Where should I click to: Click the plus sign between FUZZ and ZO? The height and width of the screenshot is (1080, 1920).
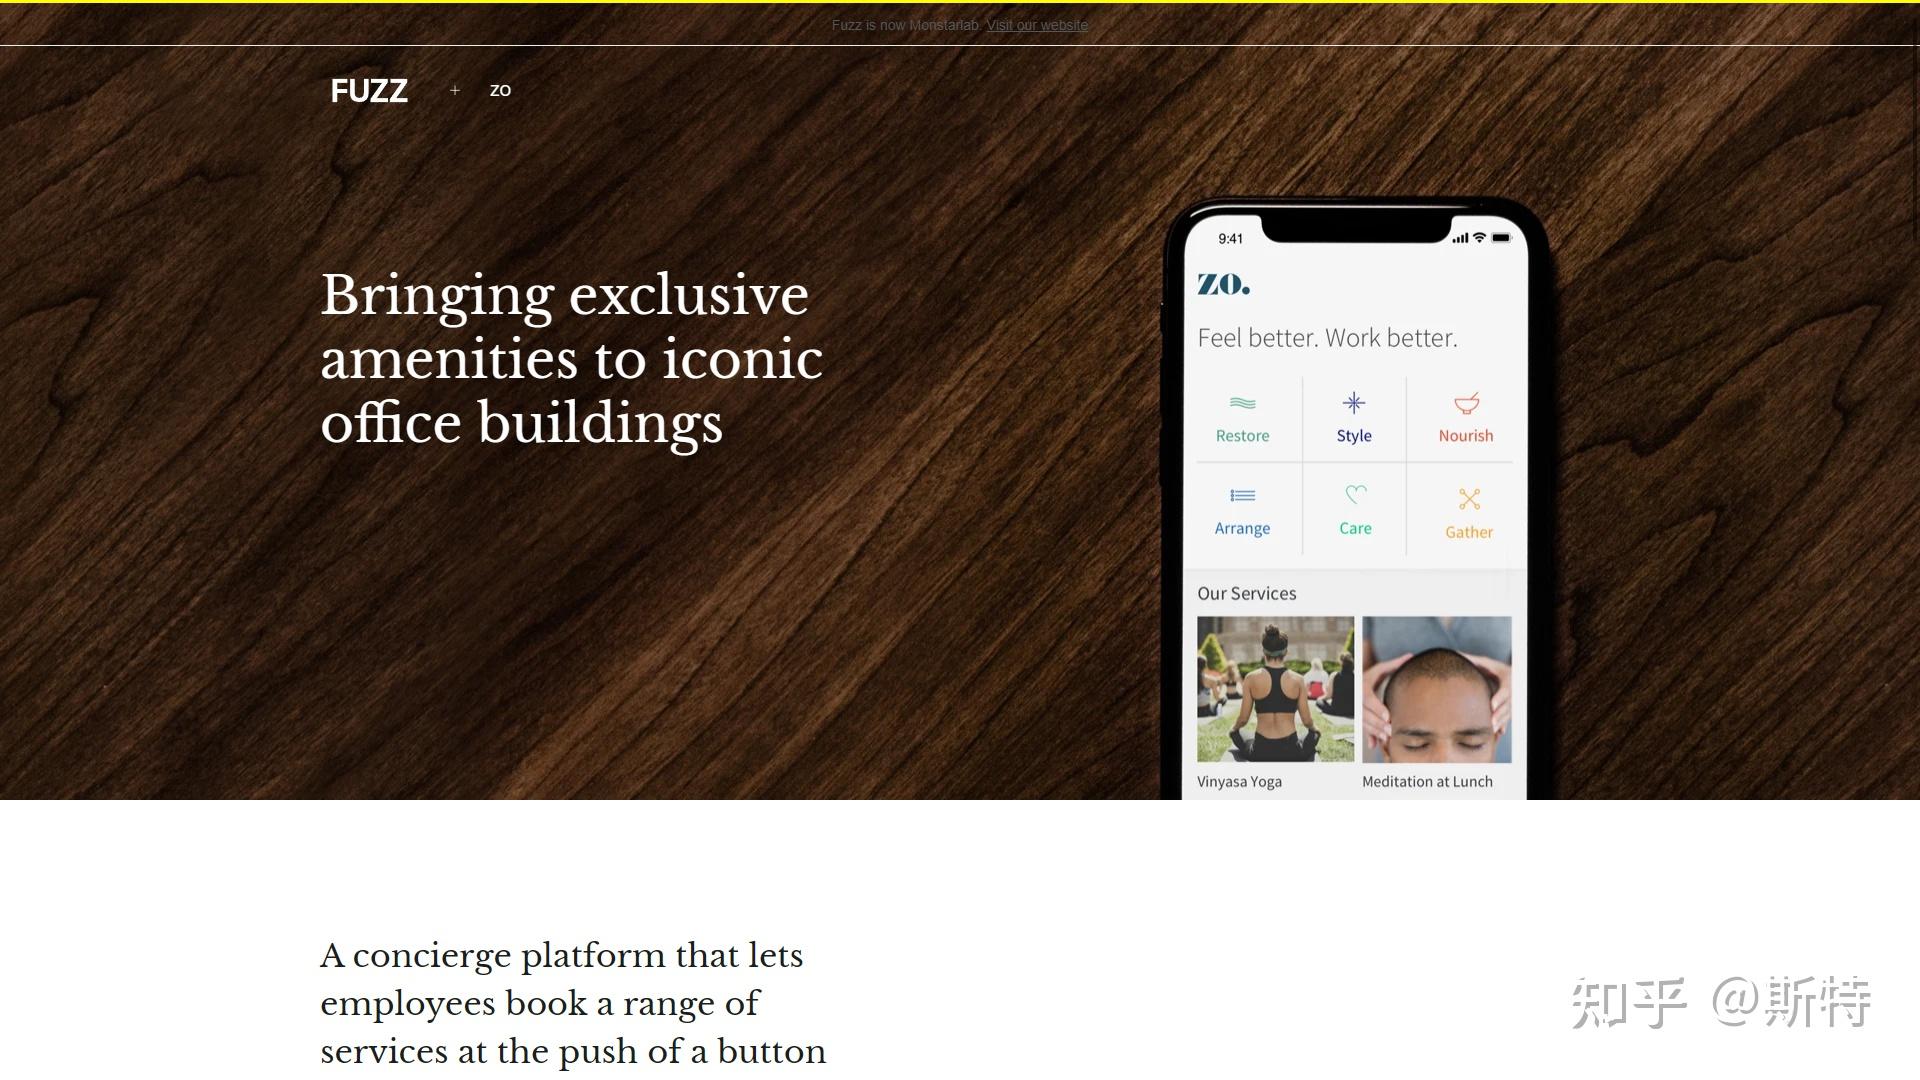pos(455,90)
